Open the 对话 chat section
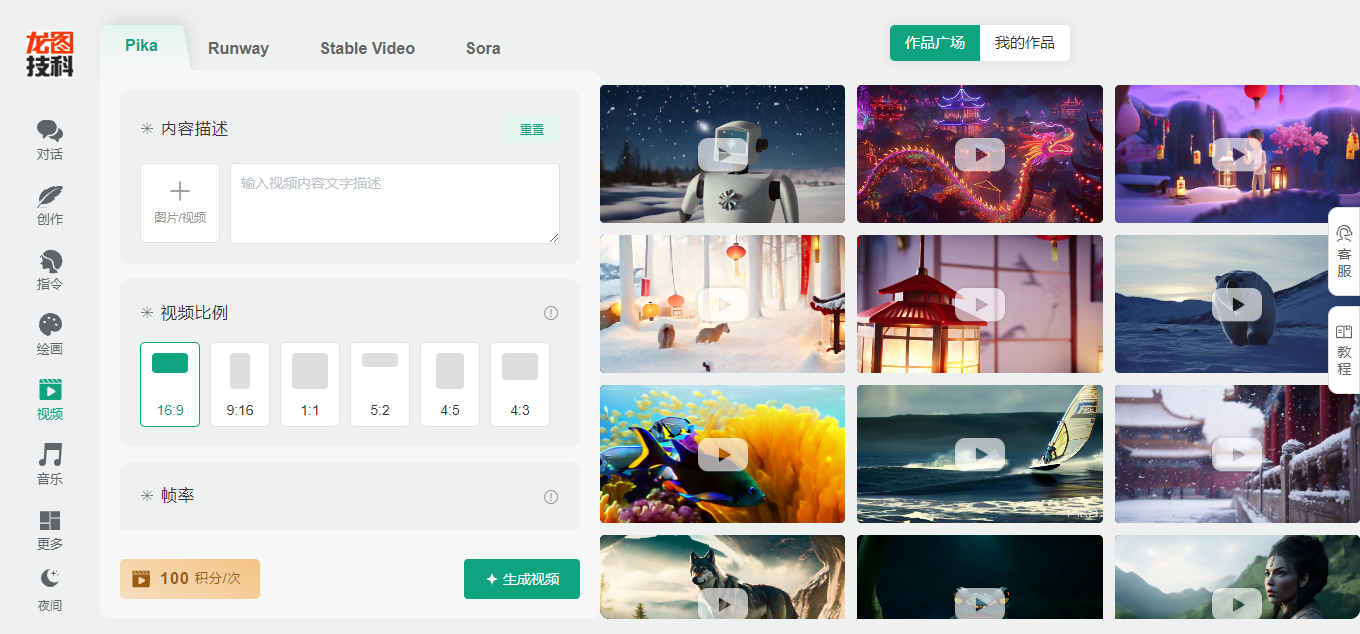Image resolution: width=1360 pixels, height=634 pixels. [50, 140]
